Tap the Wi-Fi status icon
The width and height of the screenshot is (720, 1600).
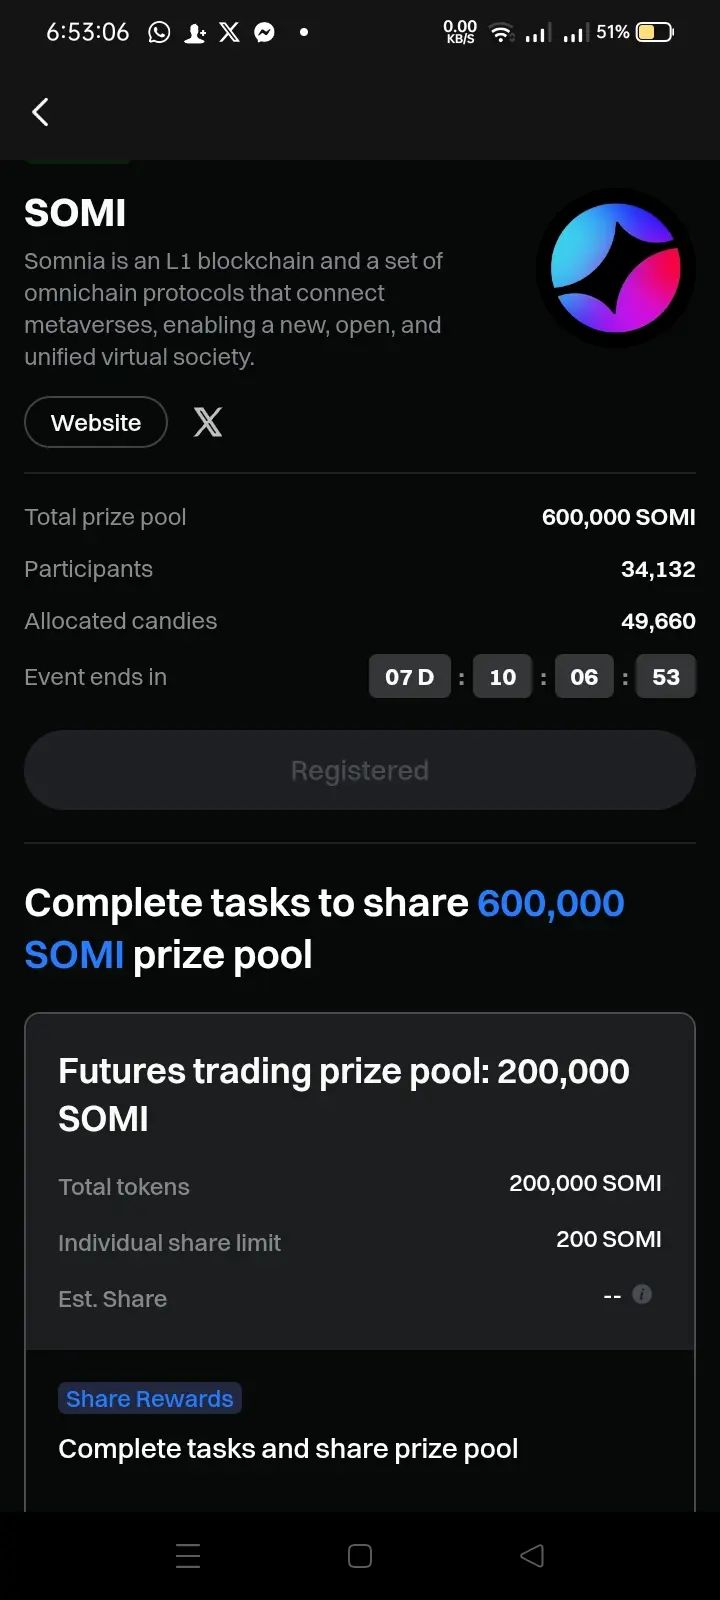coord(501,33)
